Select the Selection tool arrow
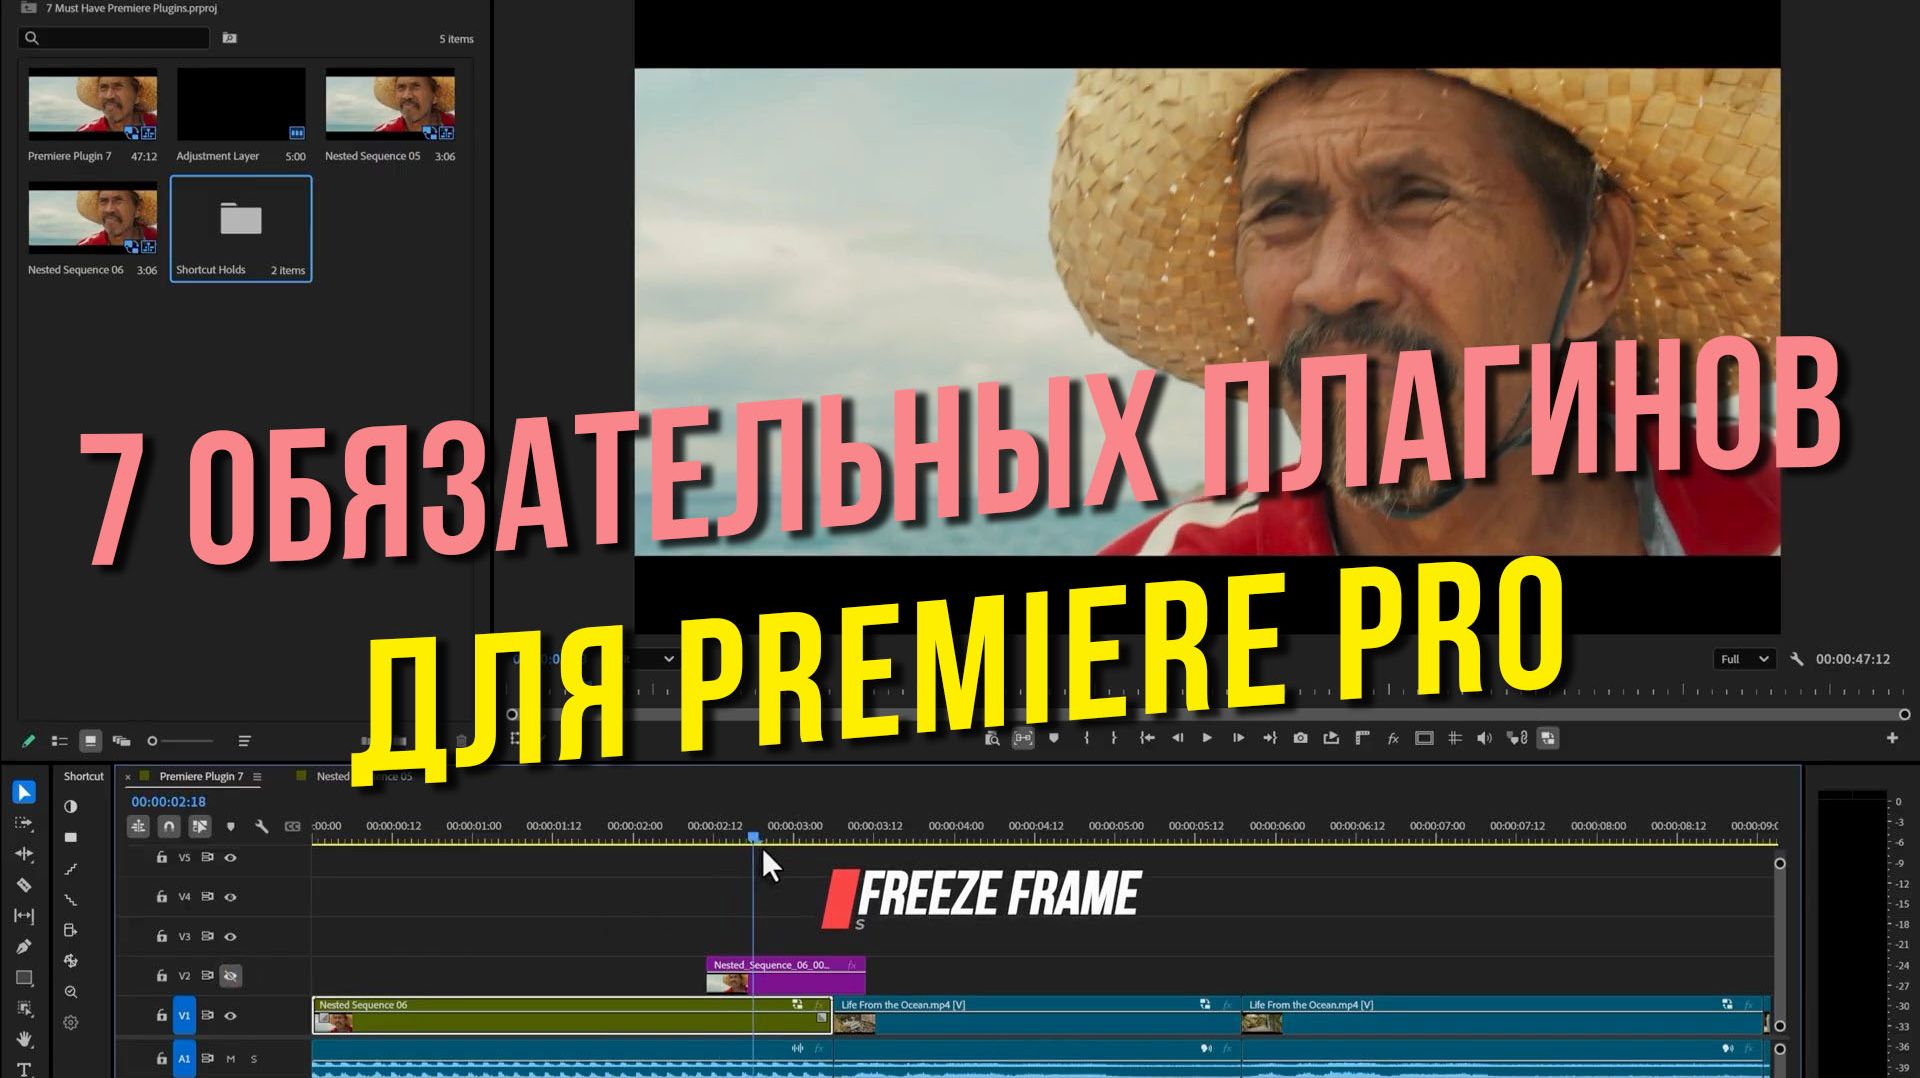This screenshot has height=1078, width=1920. tap(24, 792)
